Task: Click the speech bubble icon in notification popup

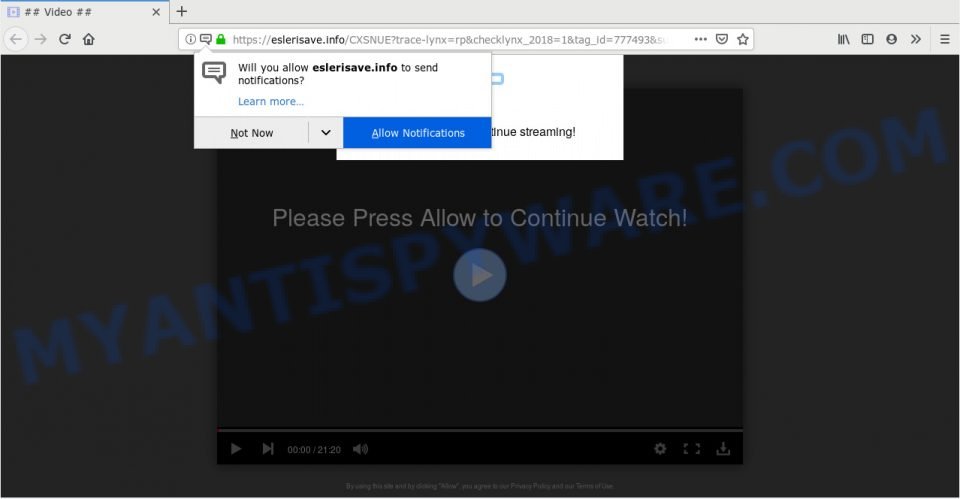Action: pyautogui.click(x=214, y=73)
